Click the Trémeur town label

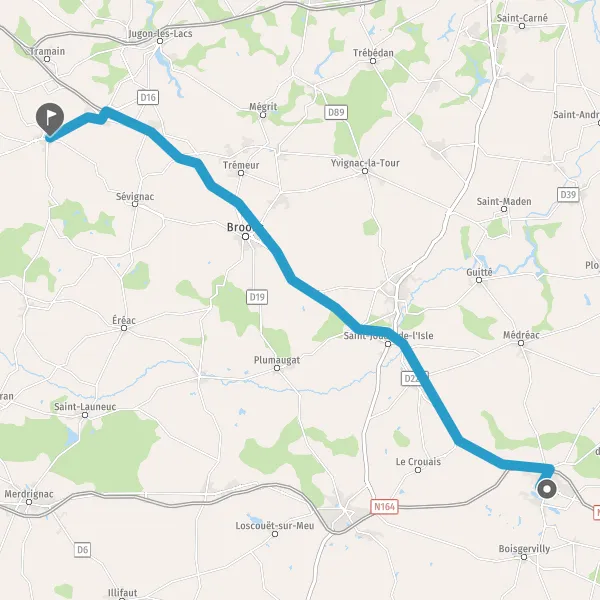tap(241, 165)
